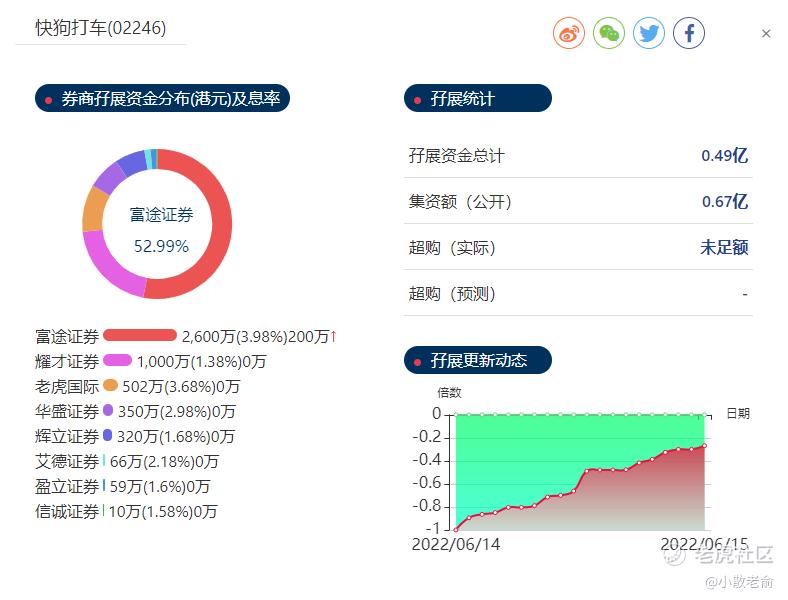Screen dimensions: 788x600
Task: Click the 2022/06/14 date axis label
Action: coord(456,544)
